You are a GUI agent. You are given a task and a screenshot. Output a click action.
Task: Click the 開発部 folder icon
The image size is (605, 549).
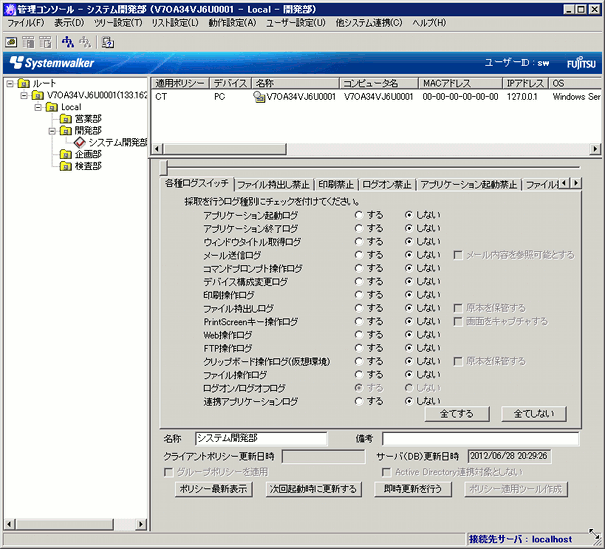coord(66,130)
